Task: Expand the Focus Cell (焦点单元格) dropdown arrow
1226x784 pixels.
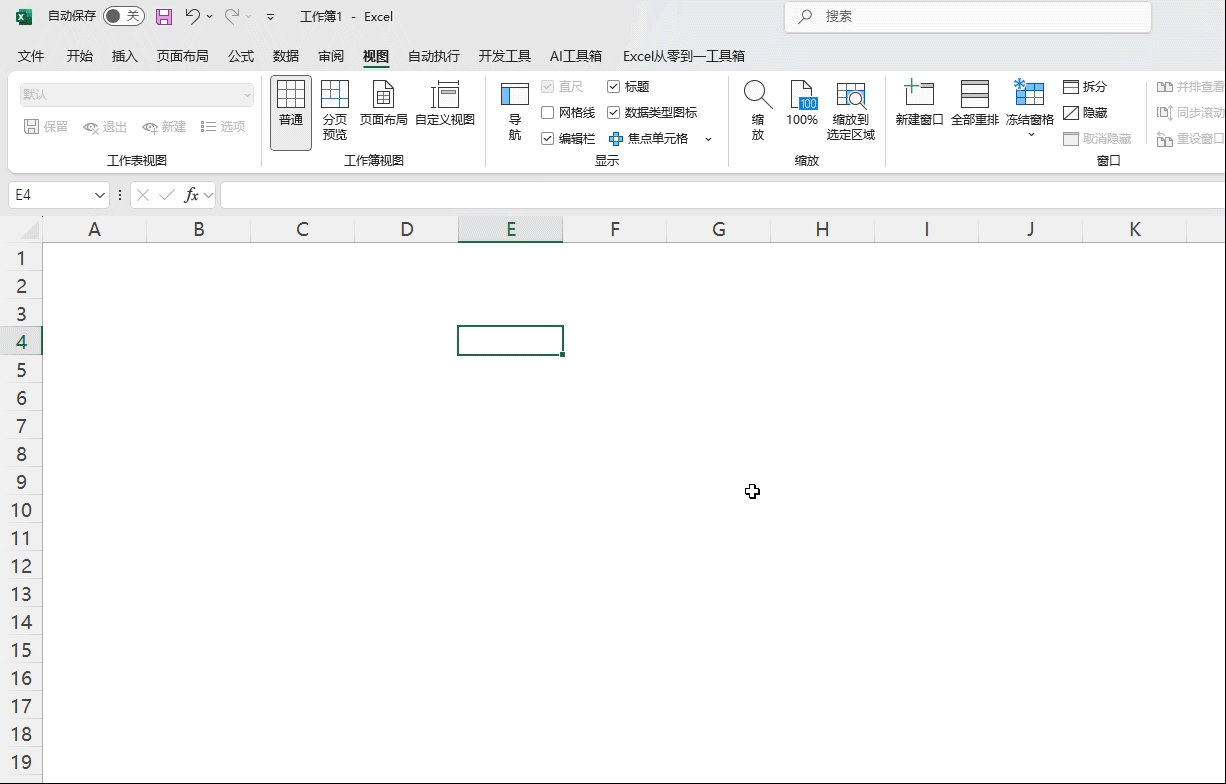Action: click(x=708, y=139)
